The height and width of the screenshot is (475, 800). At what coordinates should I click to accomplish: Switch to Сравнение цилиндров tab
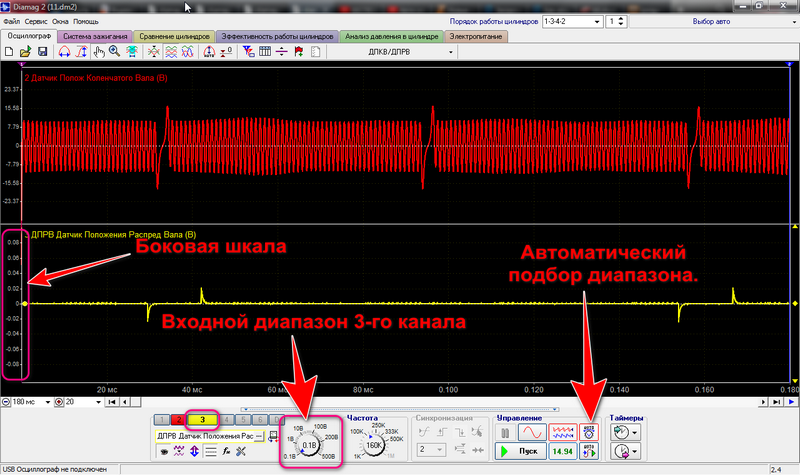coord(174,36)
